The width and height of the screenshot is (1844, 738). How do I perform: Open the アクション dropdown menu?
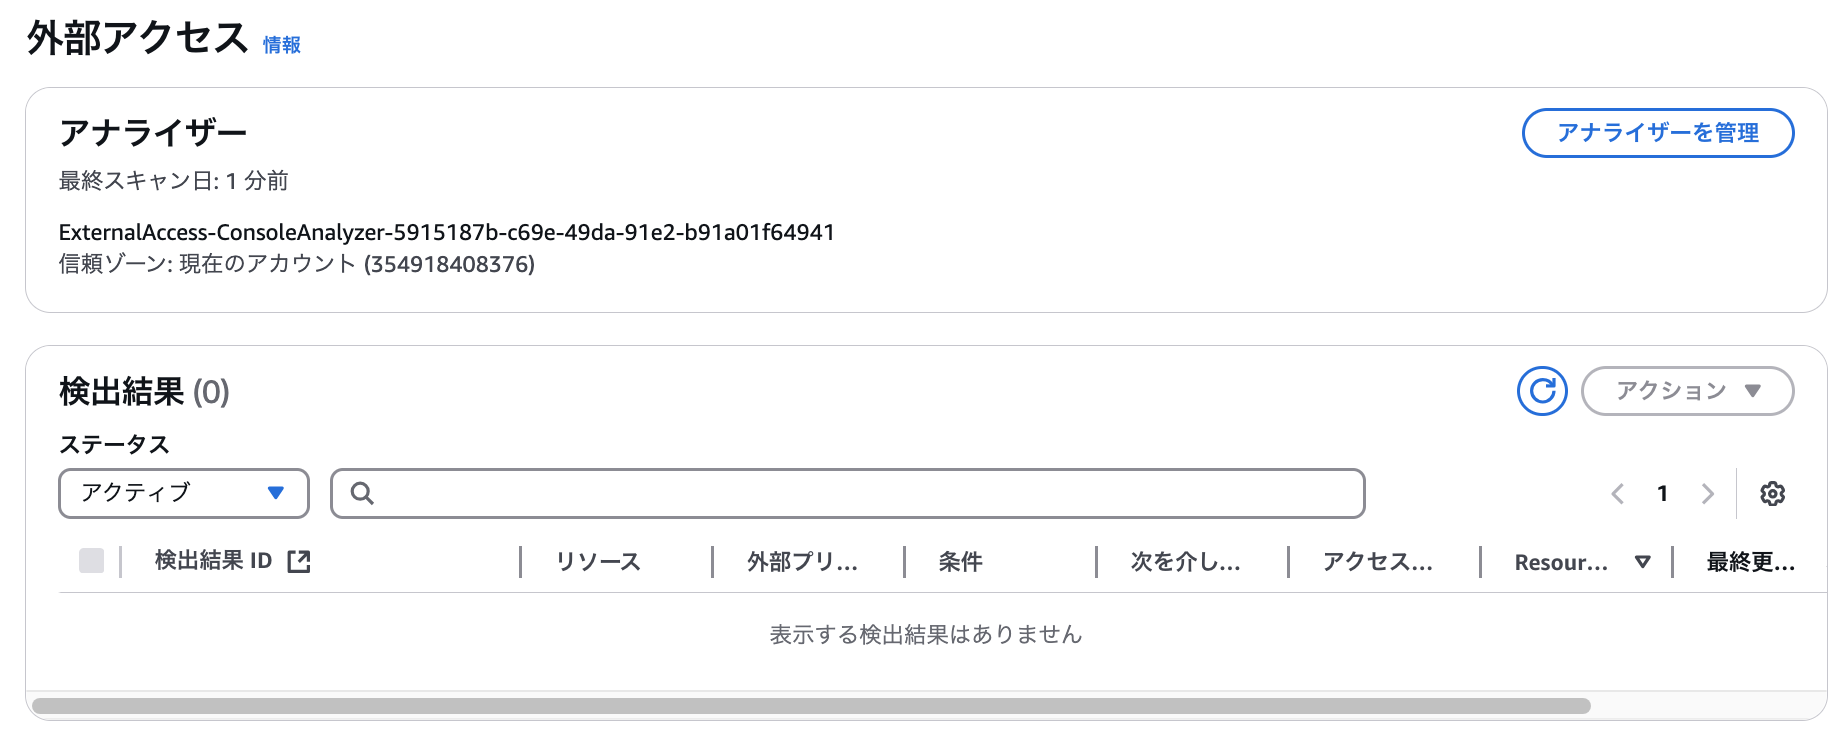tap(1687, 391)
